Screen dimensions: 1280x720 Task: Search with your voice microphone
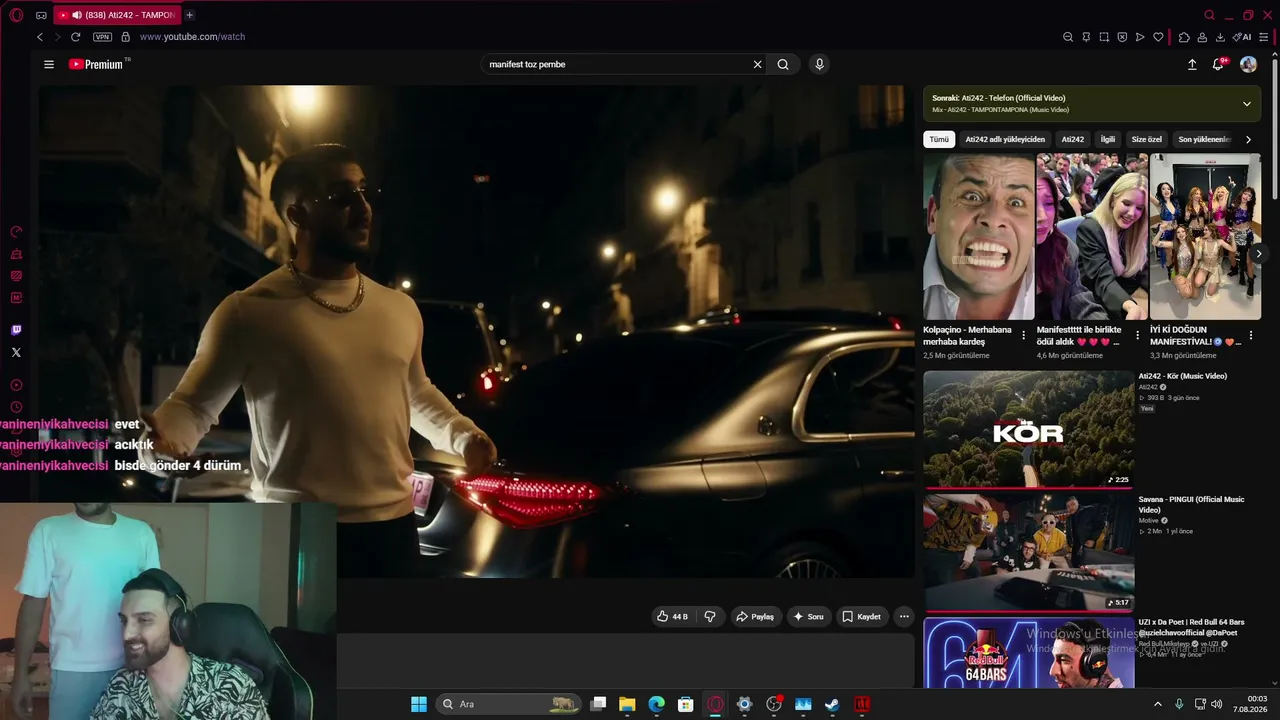coord(819,64)
